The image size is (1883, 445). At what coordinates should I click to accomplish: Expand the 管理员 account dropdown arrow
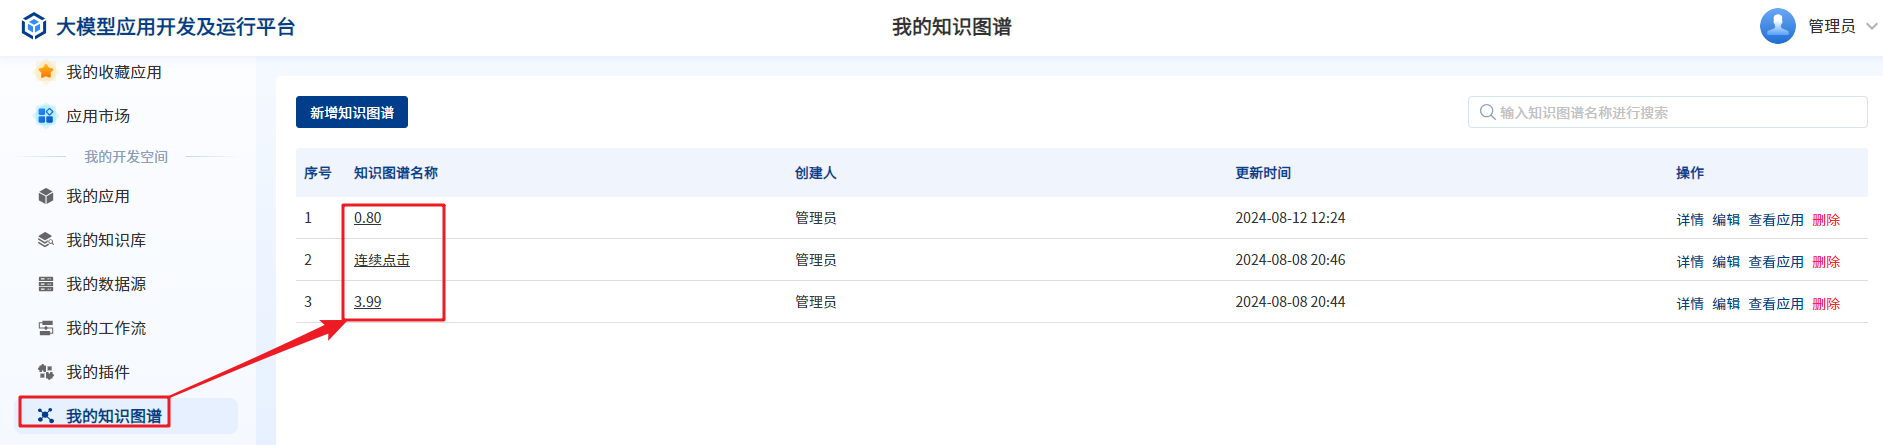coord(1871,27)
